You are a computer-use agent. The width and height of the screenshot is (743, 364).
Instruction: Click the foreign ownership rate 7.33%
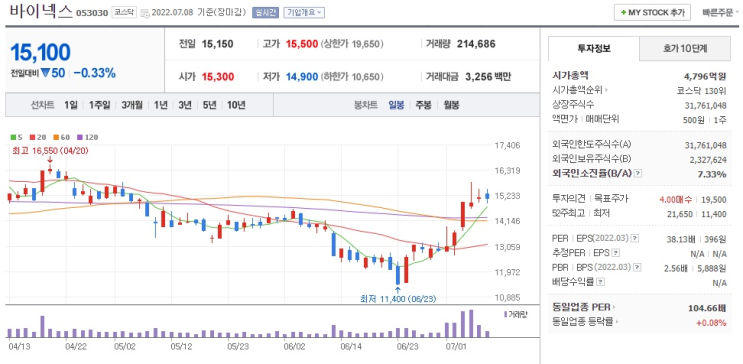712,174
